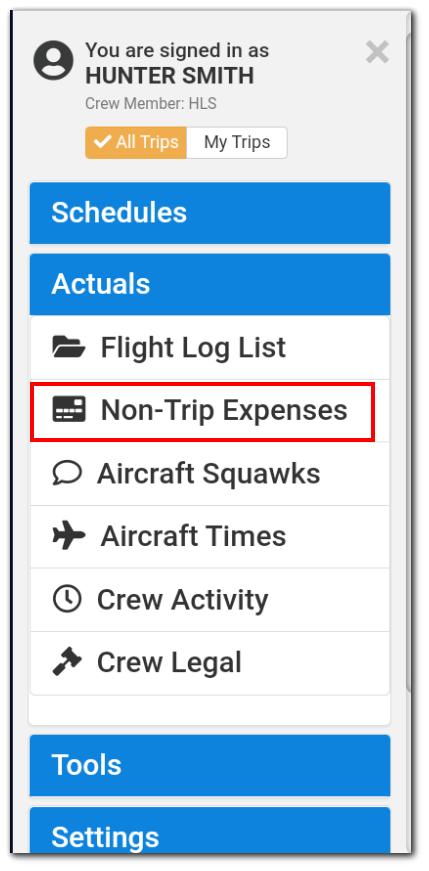
Task: Expand the Schedules section
Action: pyautogui.click(x=210, y=213)
